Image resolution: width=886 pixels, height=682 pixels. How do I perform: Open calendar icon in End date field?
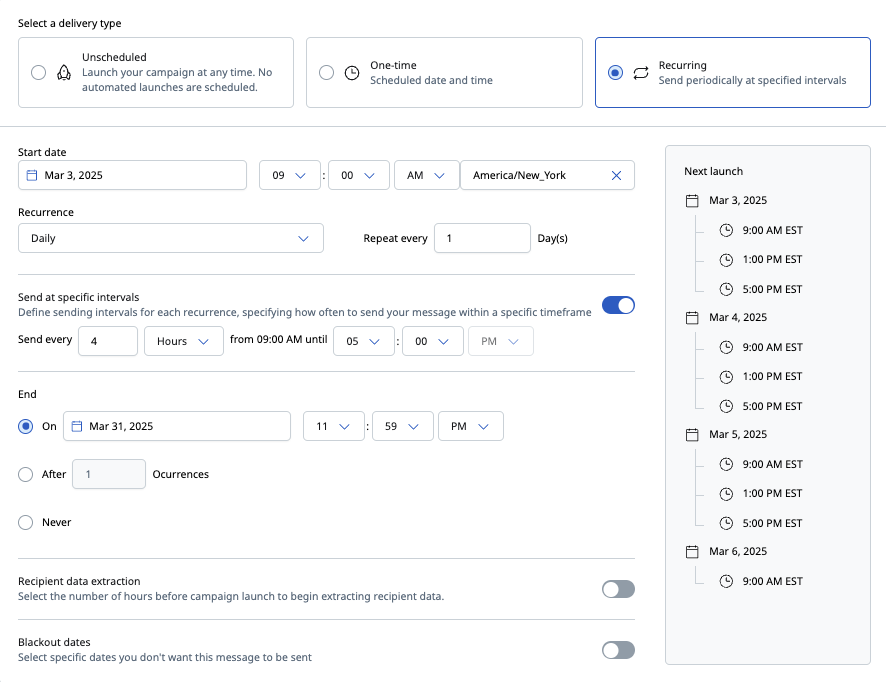click(x=77, y=426)
